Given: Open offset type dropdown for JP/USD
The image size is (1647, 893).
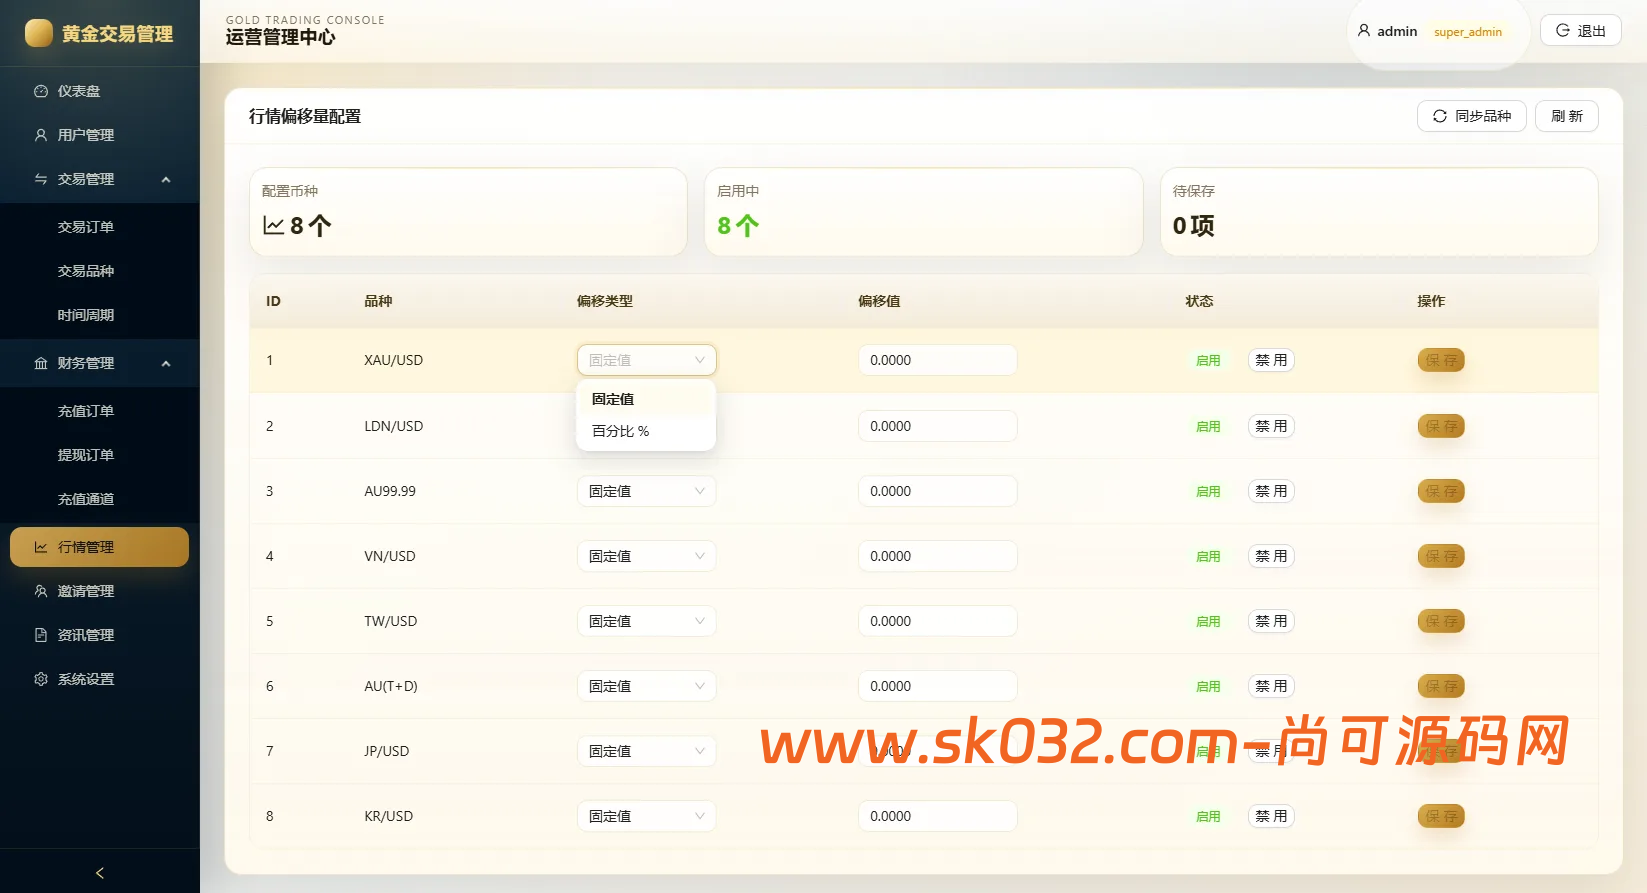Looking at the screenshot, I should (x=647, y=751).
